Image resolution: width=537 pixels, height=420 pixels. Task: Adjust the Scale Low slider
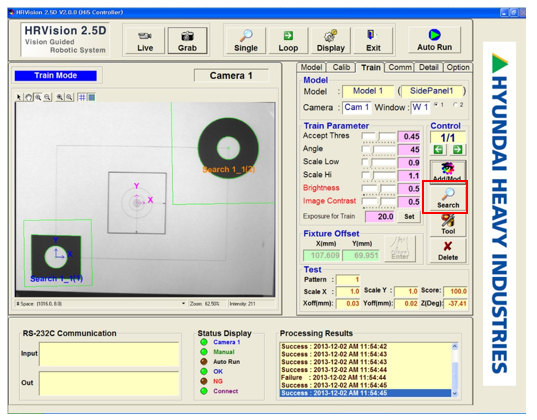[378, 163]
